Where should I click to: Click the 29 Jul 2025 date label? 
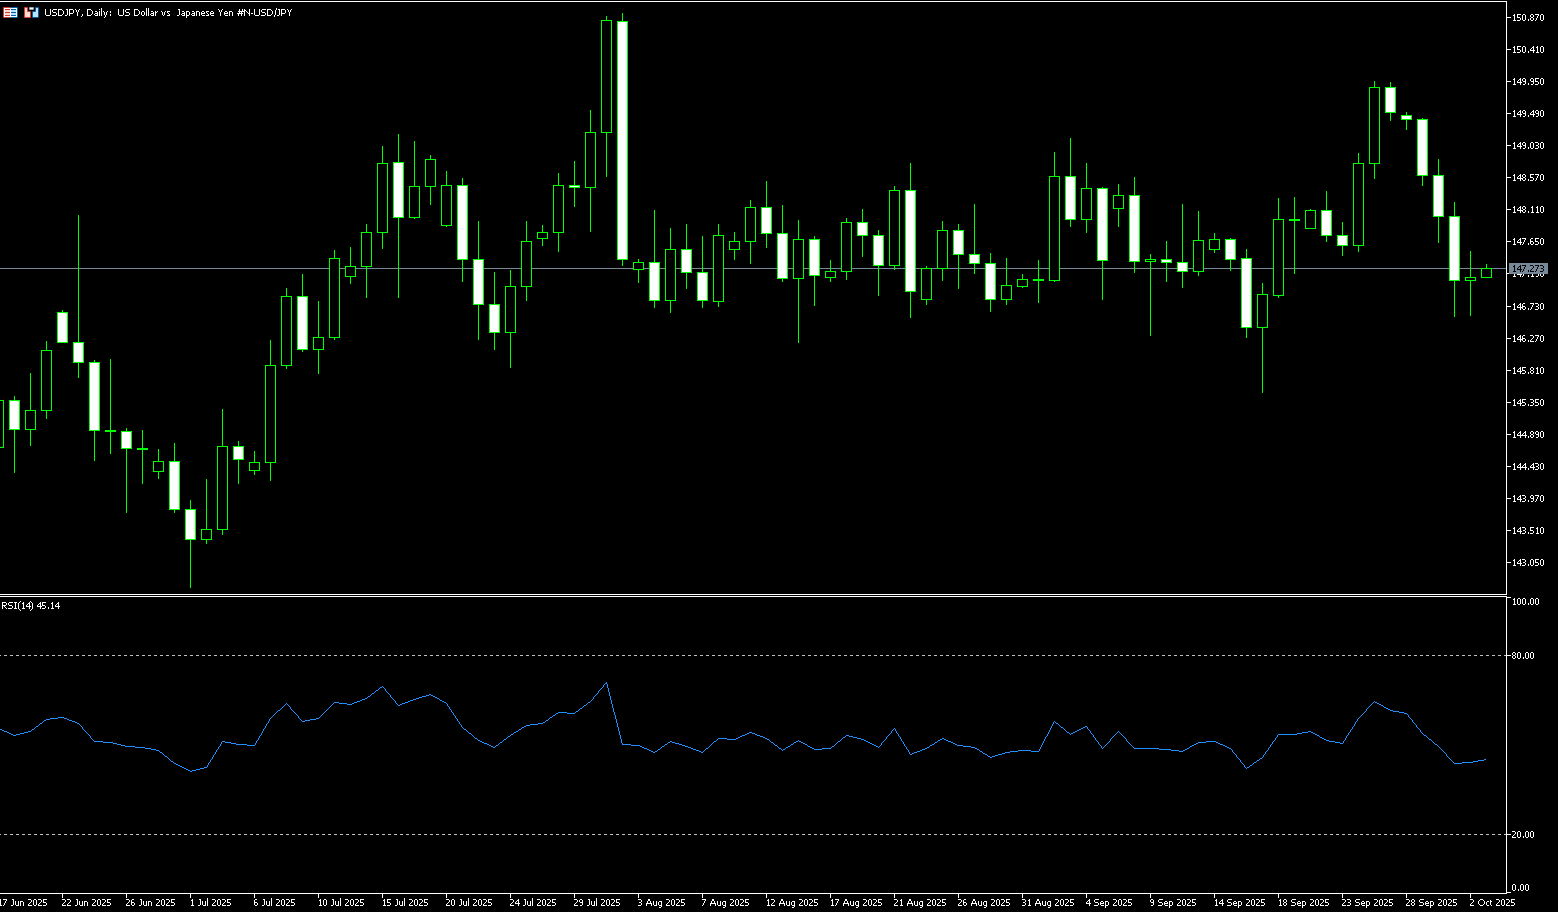coord(596,902)
